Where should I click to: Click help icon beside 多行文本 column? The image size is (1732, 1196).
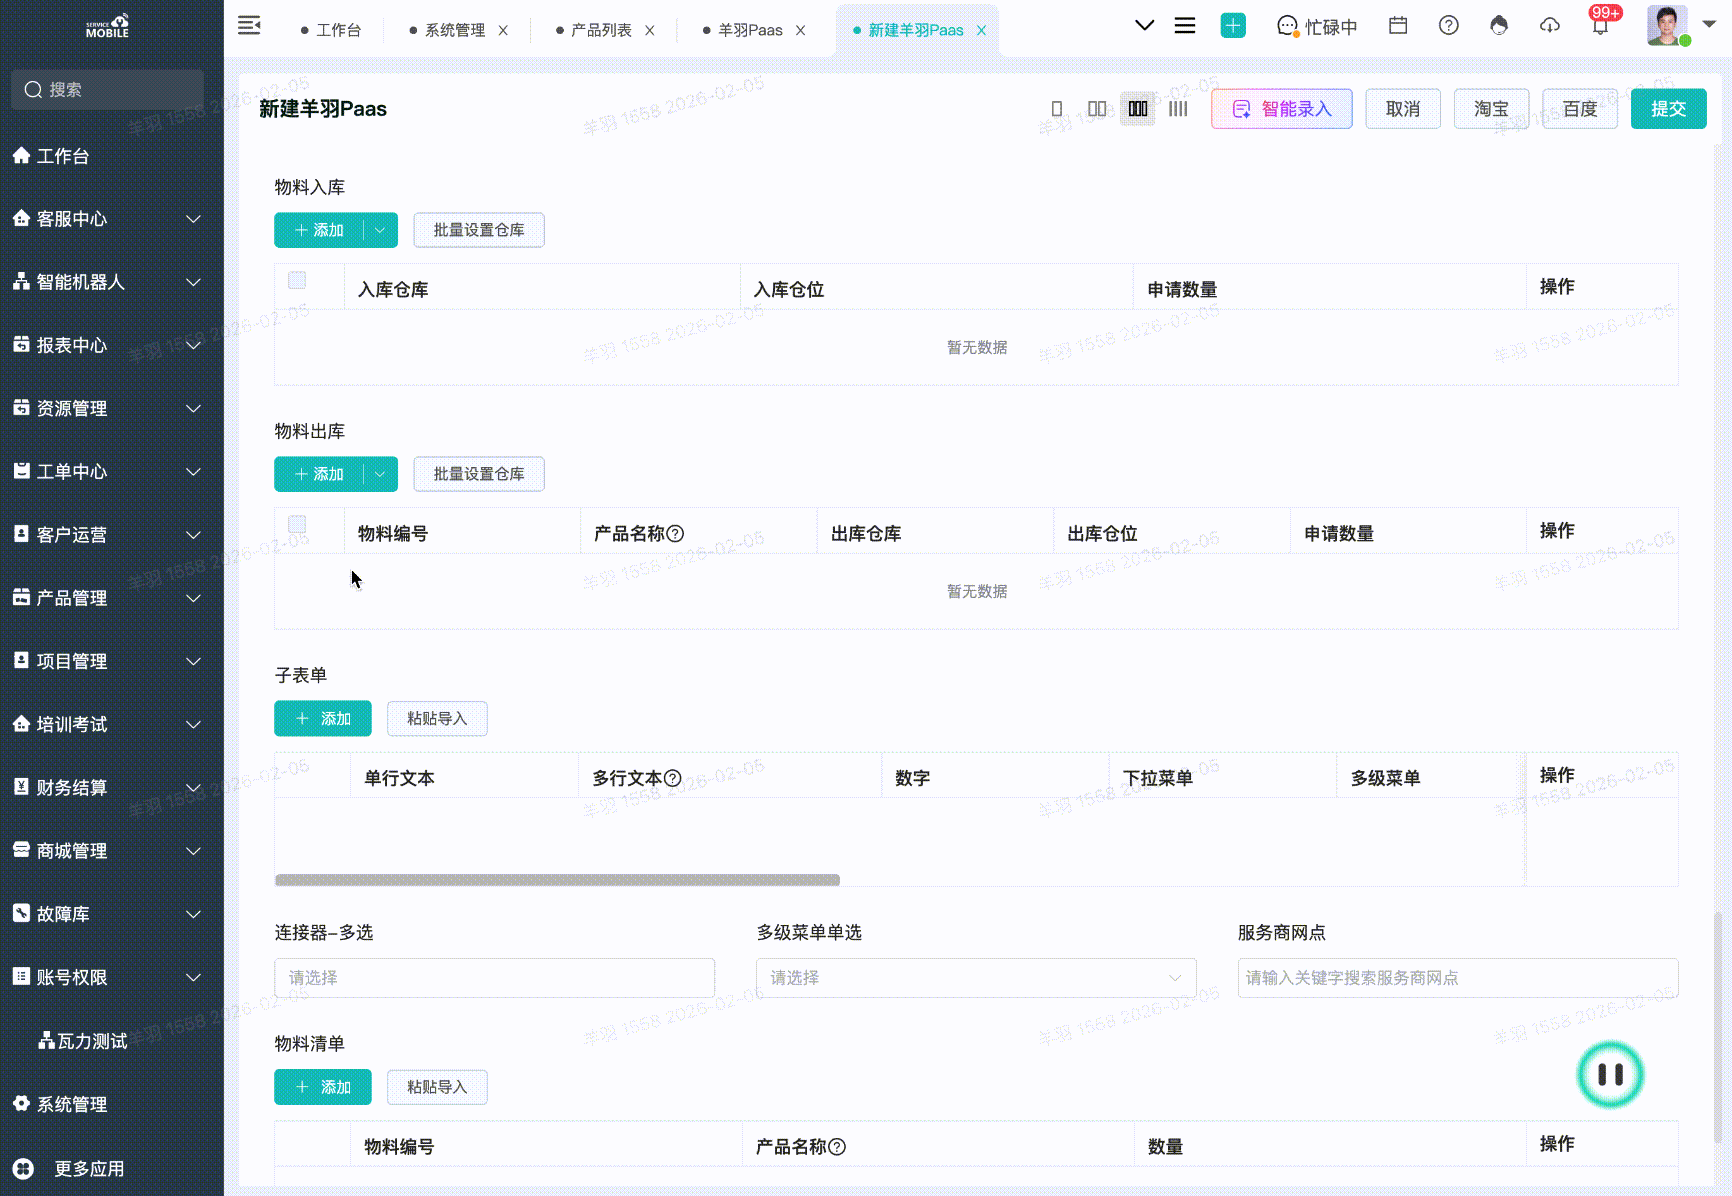coord(673,778)
